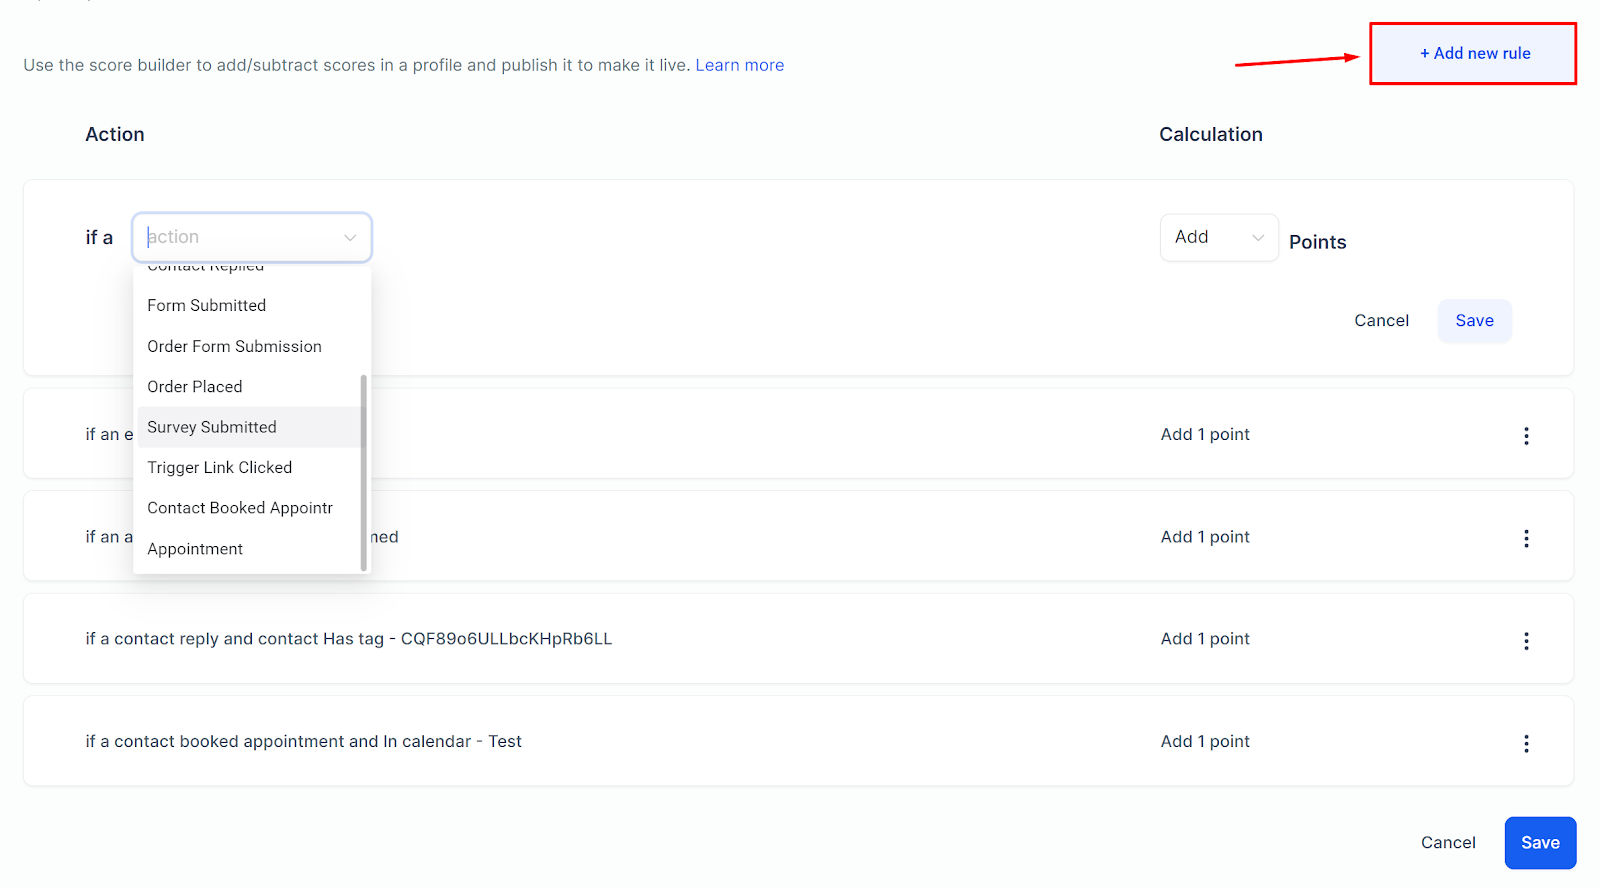Click Add 1 point of booked appointment rule
Screen dimensions: 1600x888
[1205, 742]
